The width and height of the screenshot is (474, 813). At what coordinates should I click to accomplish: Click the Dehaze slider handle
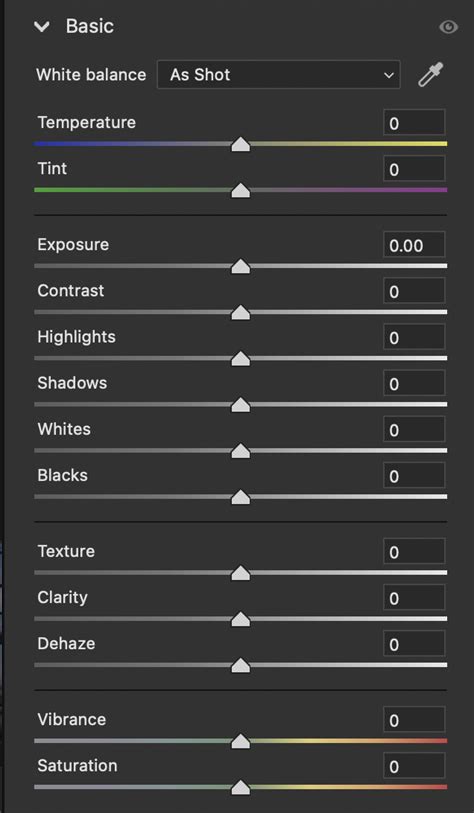point(241,666)
